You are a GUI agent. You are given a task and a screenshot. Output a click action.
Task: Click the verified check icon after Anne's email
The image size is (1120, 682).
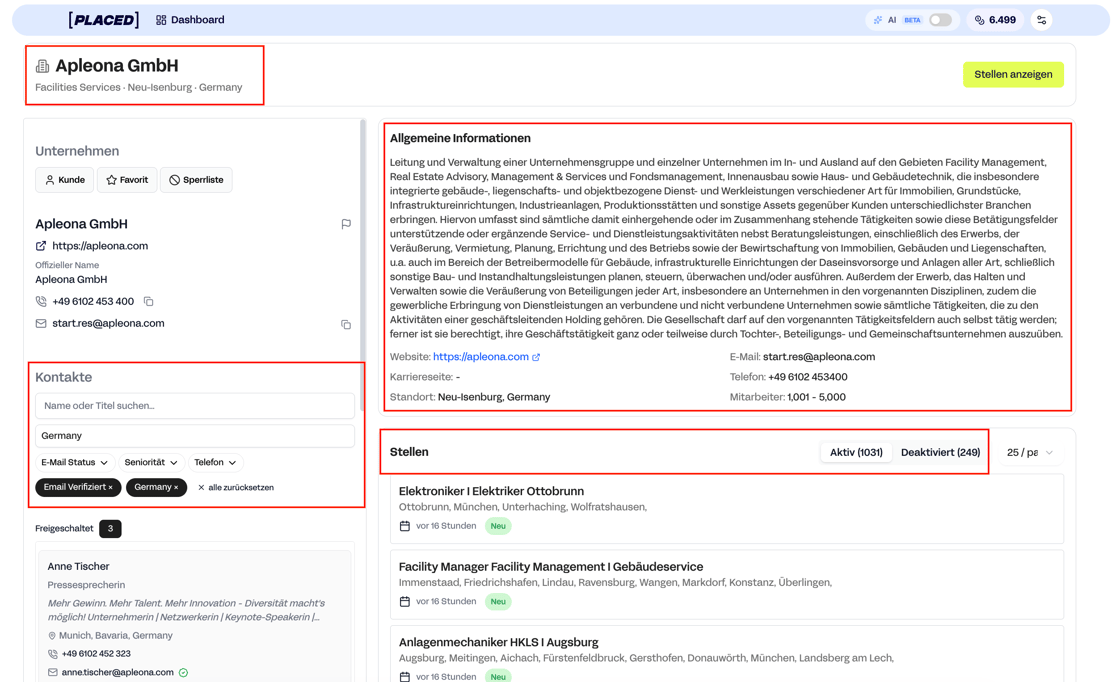click(184, 673)
